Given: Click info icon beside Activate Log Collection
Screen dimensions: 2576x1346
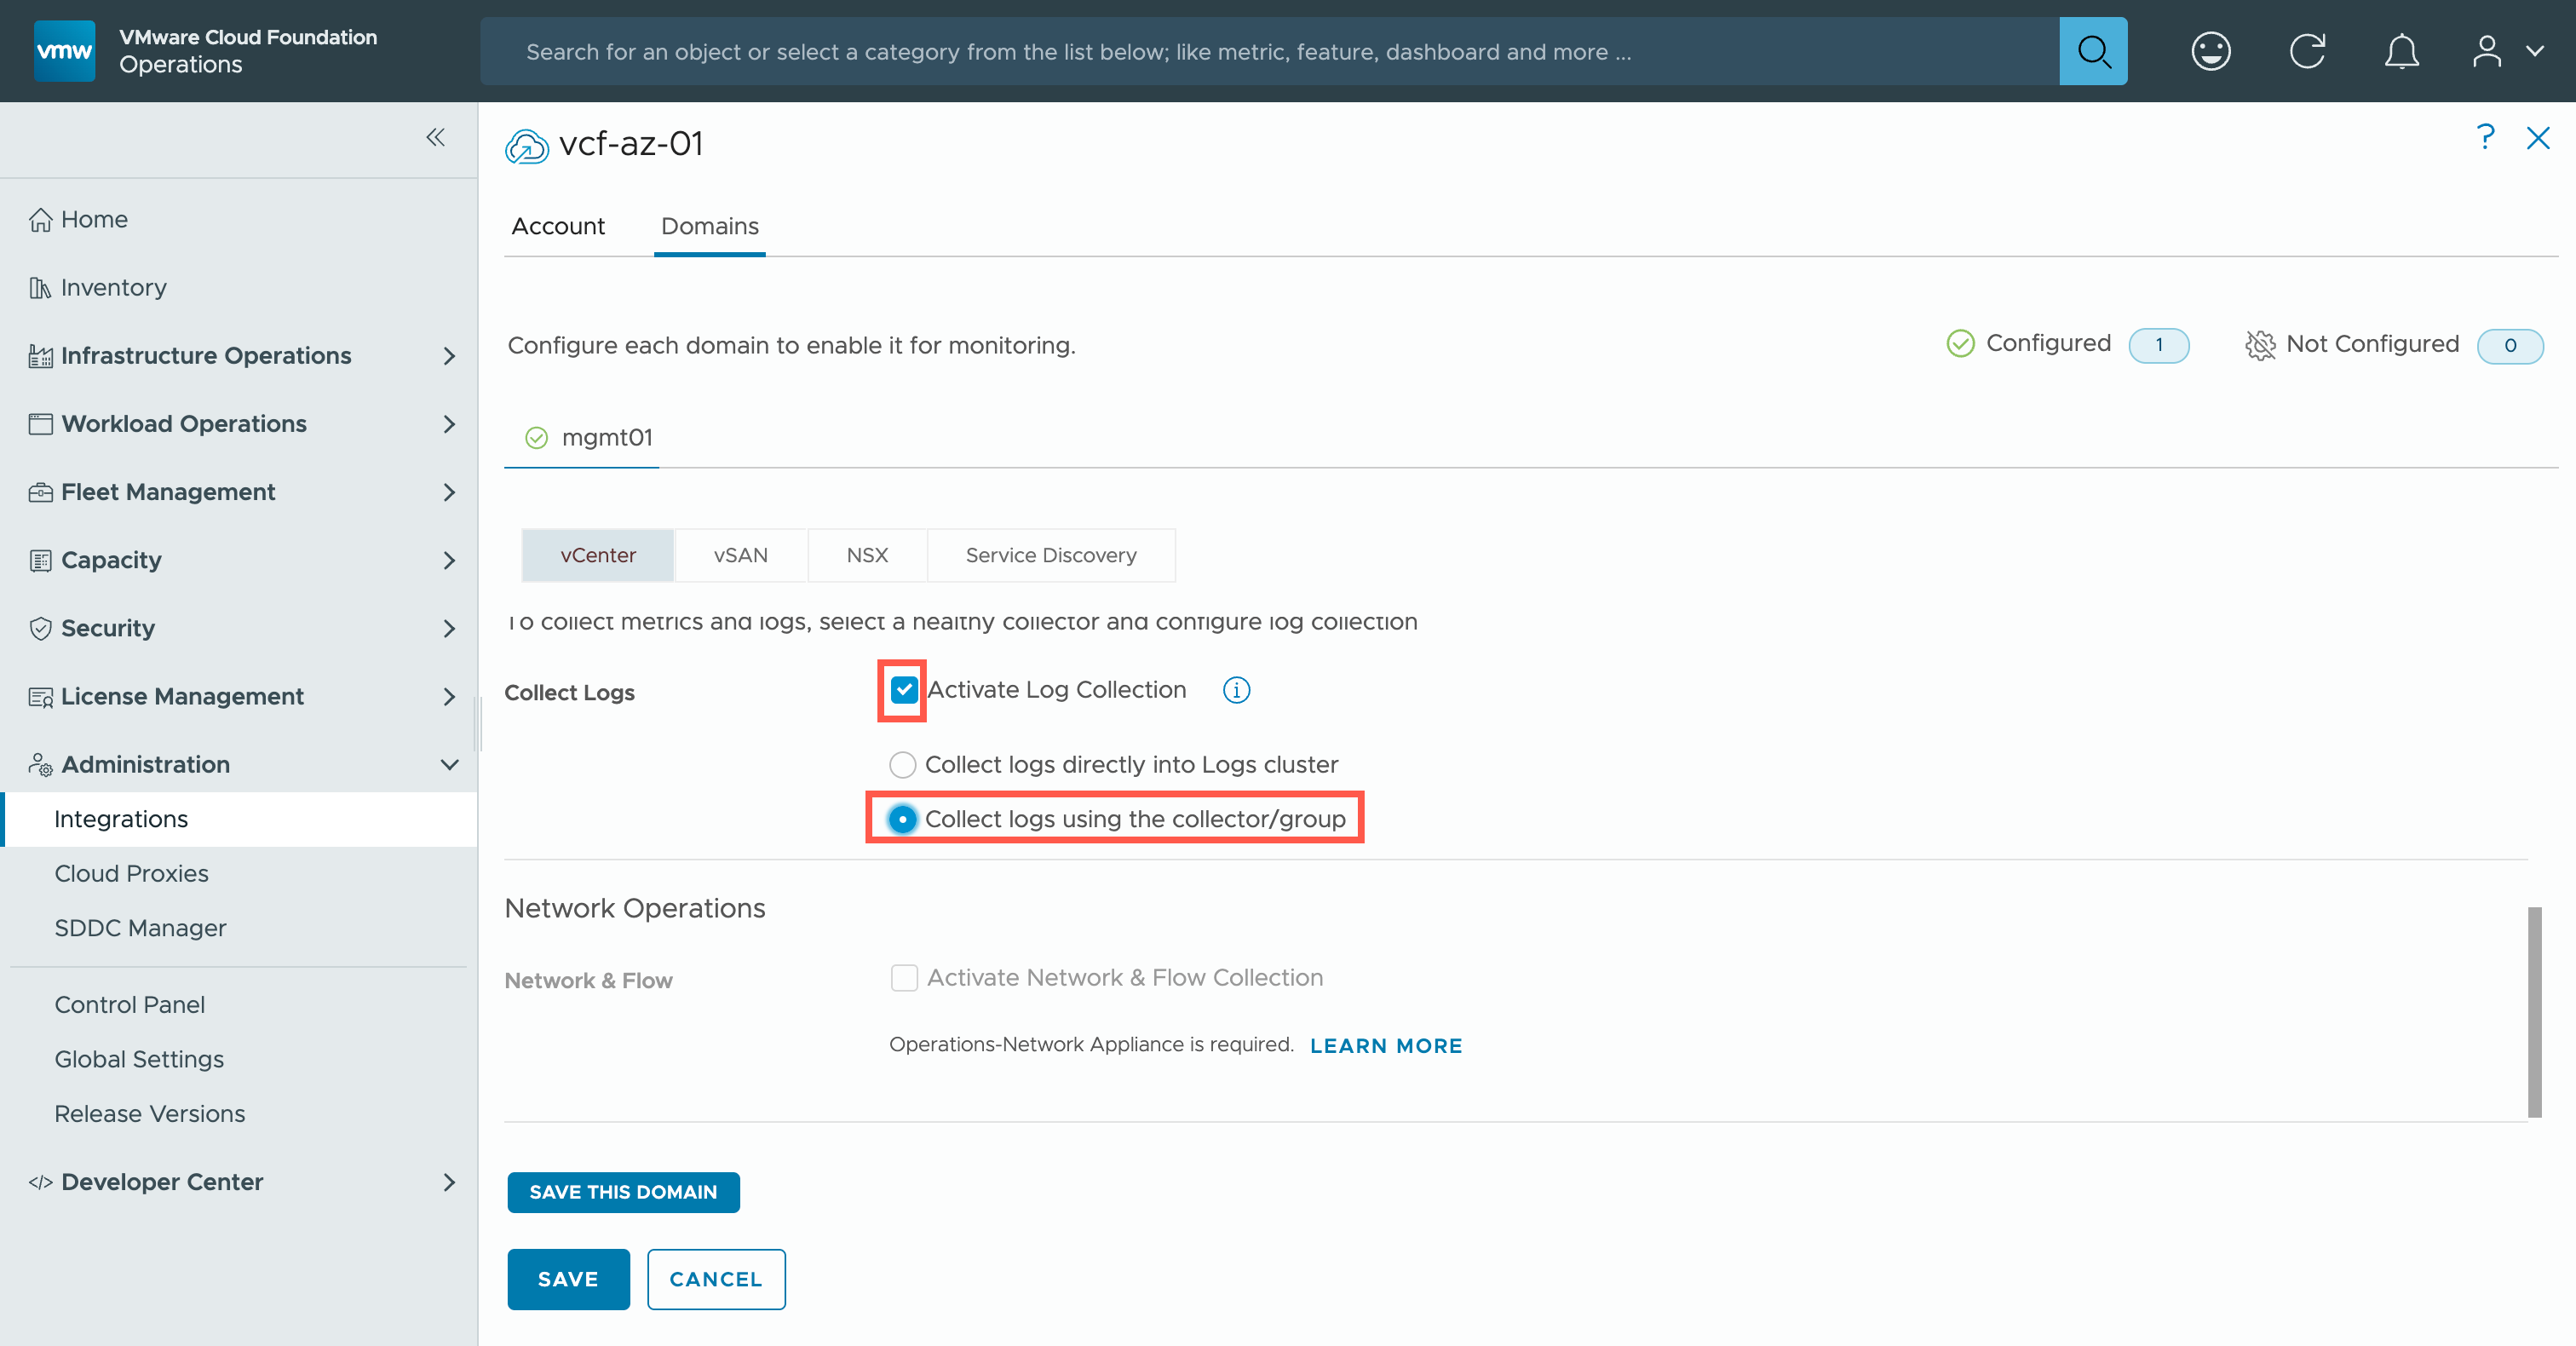Looking at the screenshot, I should tap(1236, 690).
